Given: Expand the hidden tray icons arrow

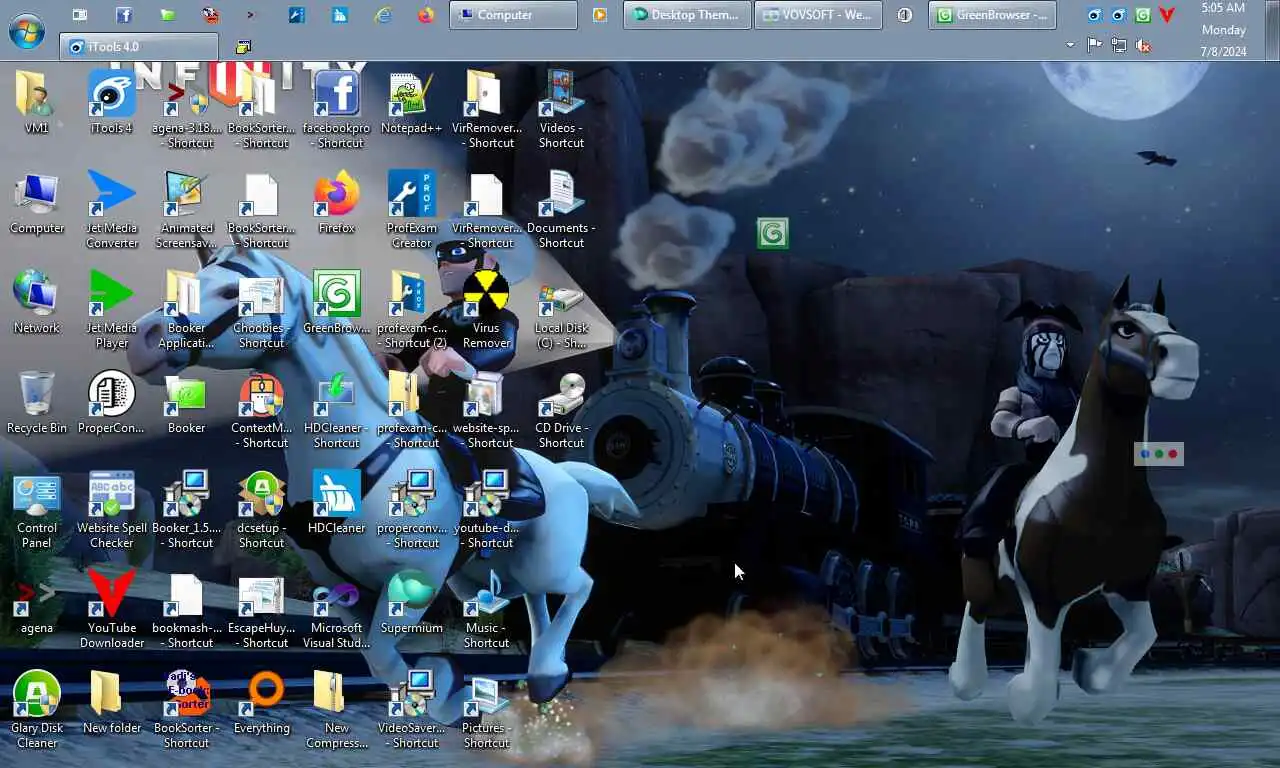Looking at the screenshot, I should 1071,45.
